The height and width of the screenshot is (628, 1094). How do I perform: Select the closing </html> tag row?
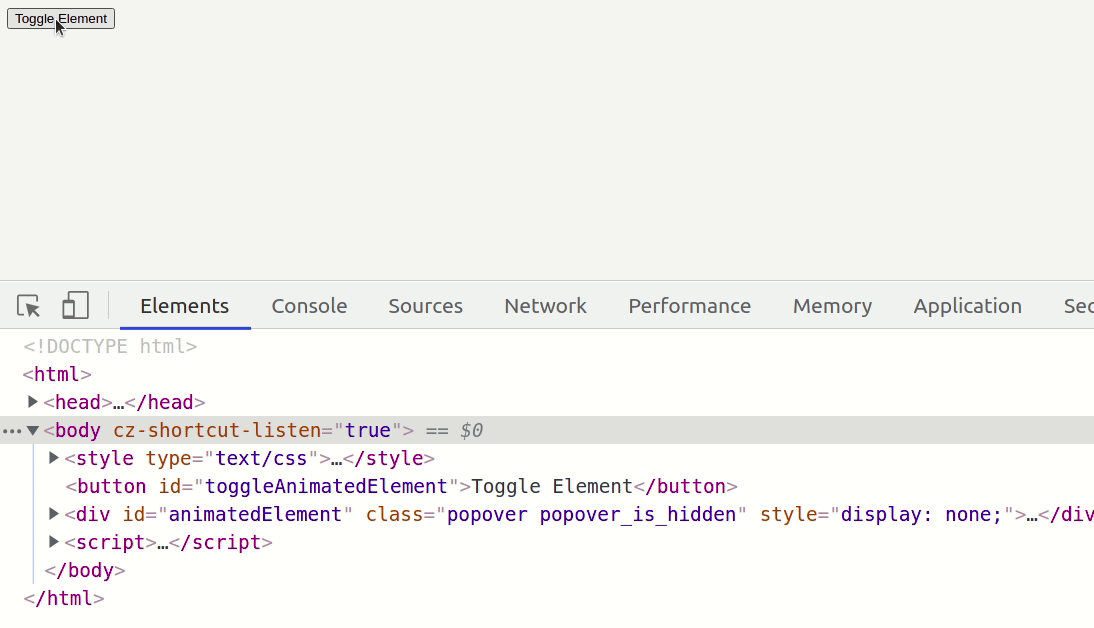click(x=64, y=599)
